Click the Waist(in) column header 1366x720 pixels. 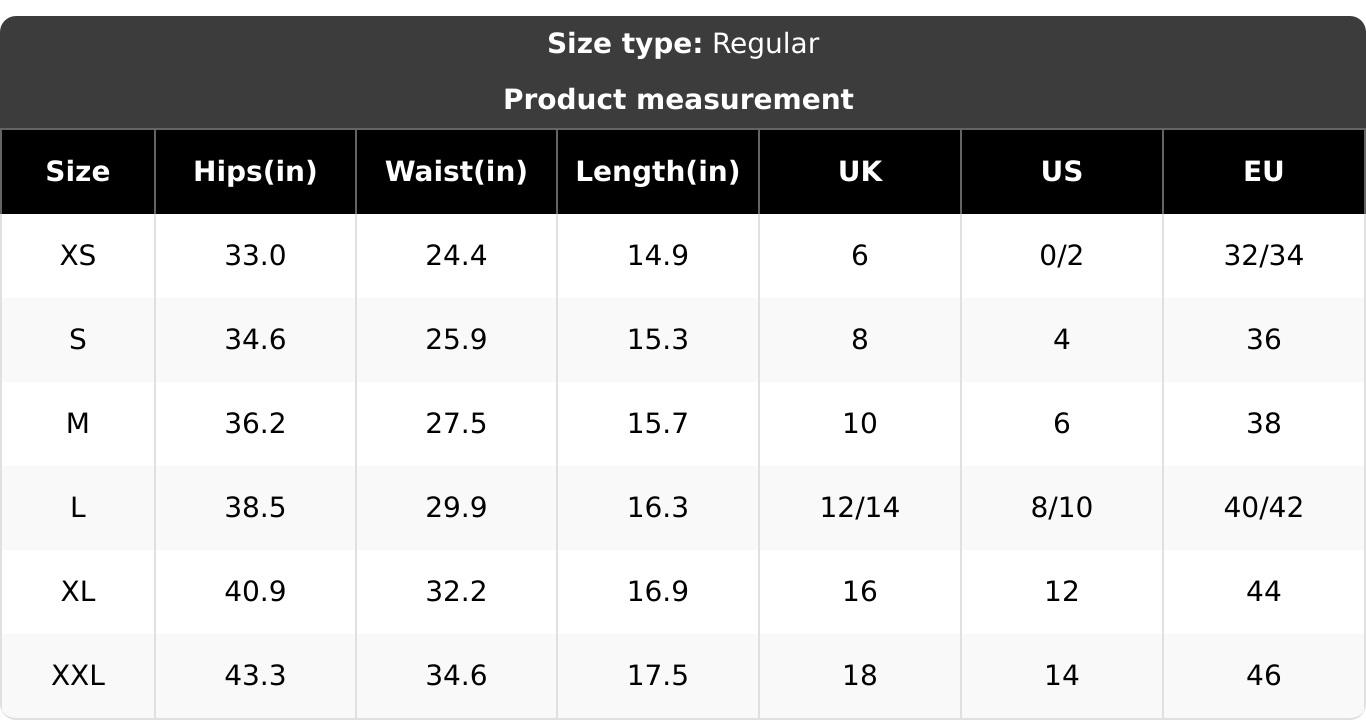(456, 172)
